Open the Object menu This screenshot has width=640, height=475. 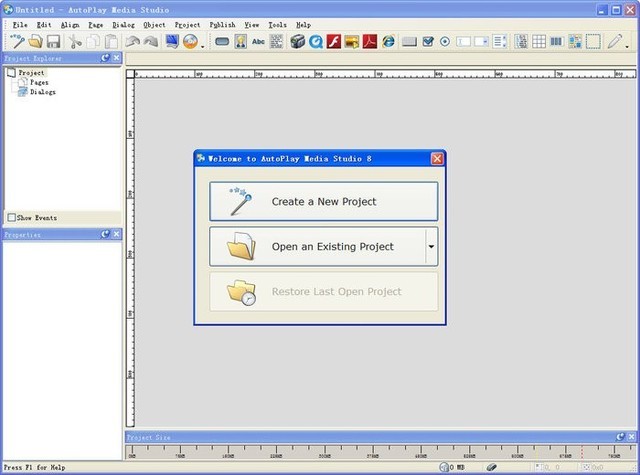click(154, 24)
